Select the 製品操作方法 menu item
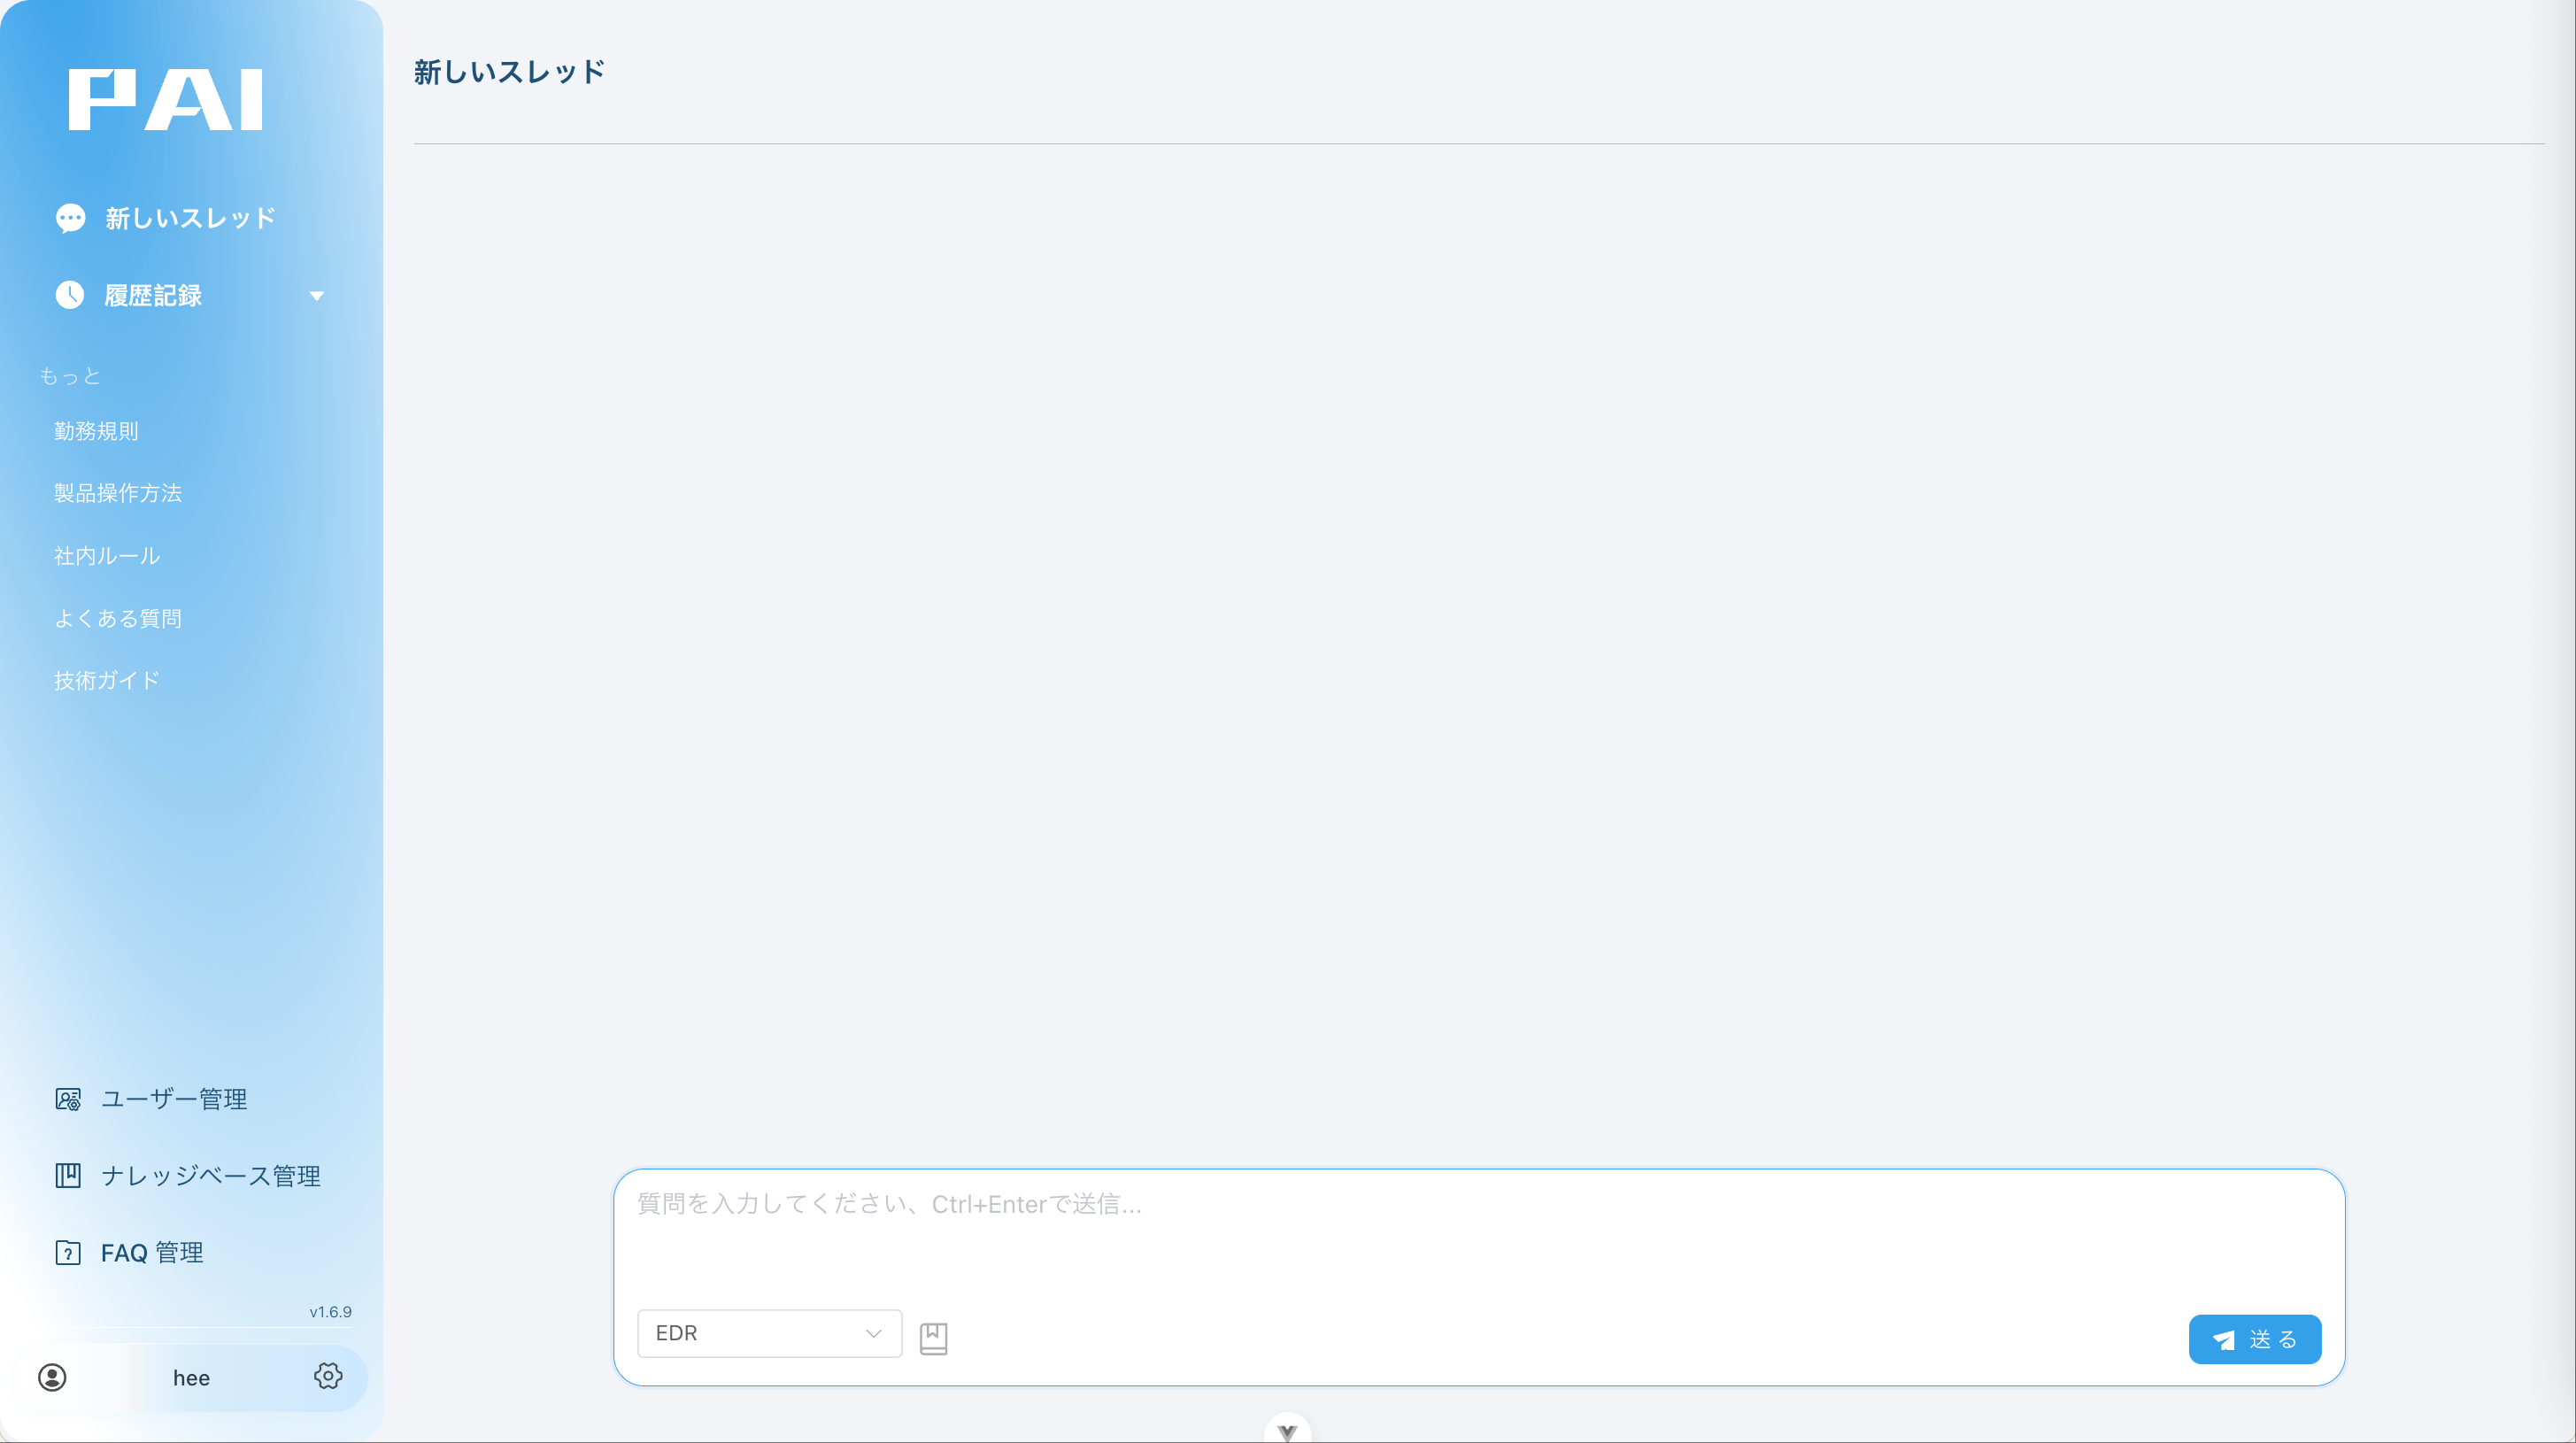Image resolution: width=2576 pixels, height=1443 pixels. pyautogui.click(x=118, y=493)
